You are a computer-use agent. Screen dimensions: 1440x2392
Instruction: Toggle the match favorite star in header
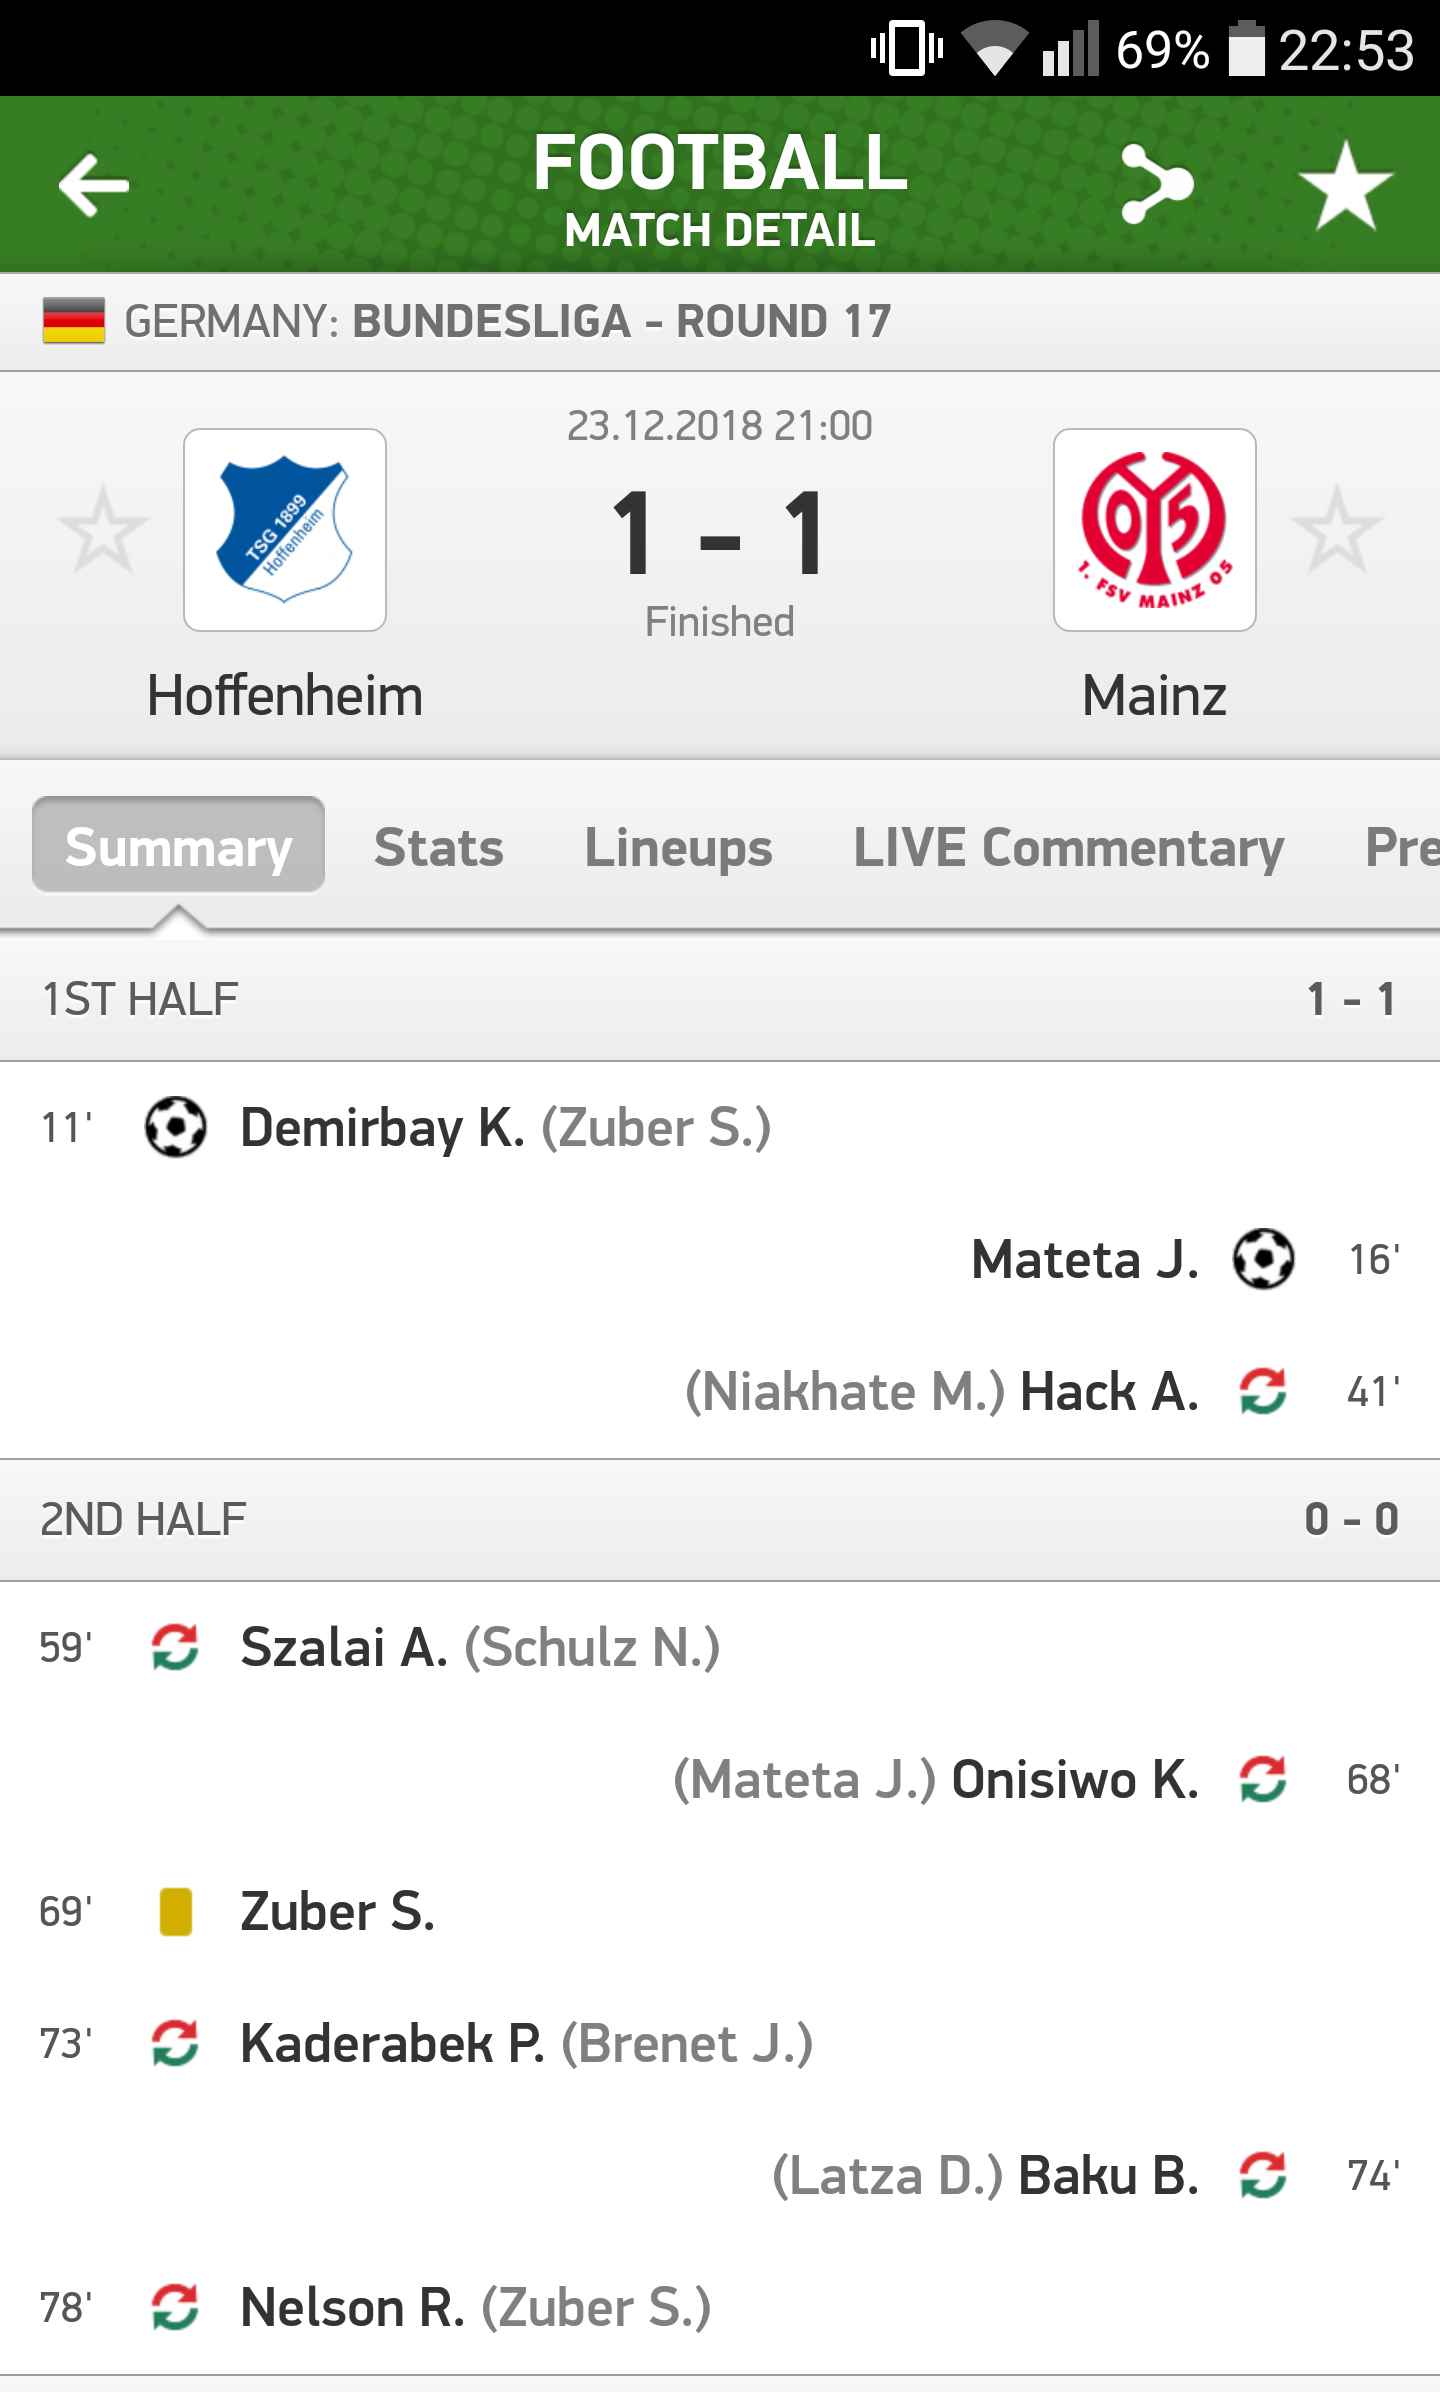[x=1345, y=185]
